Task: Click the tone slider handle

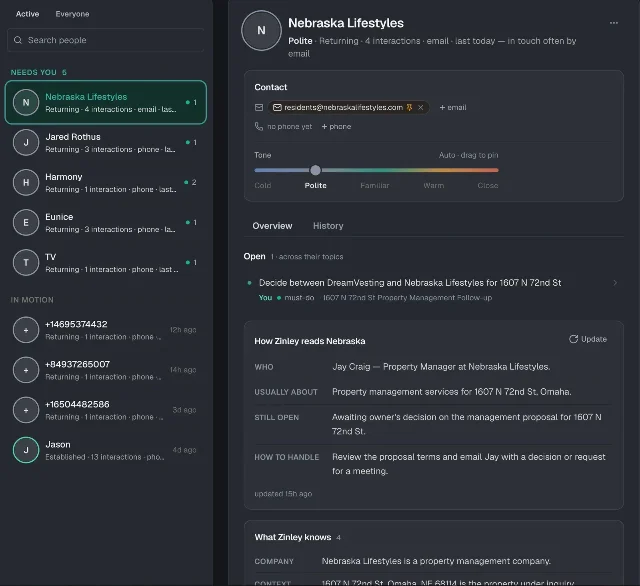Action: click(315, 170)
